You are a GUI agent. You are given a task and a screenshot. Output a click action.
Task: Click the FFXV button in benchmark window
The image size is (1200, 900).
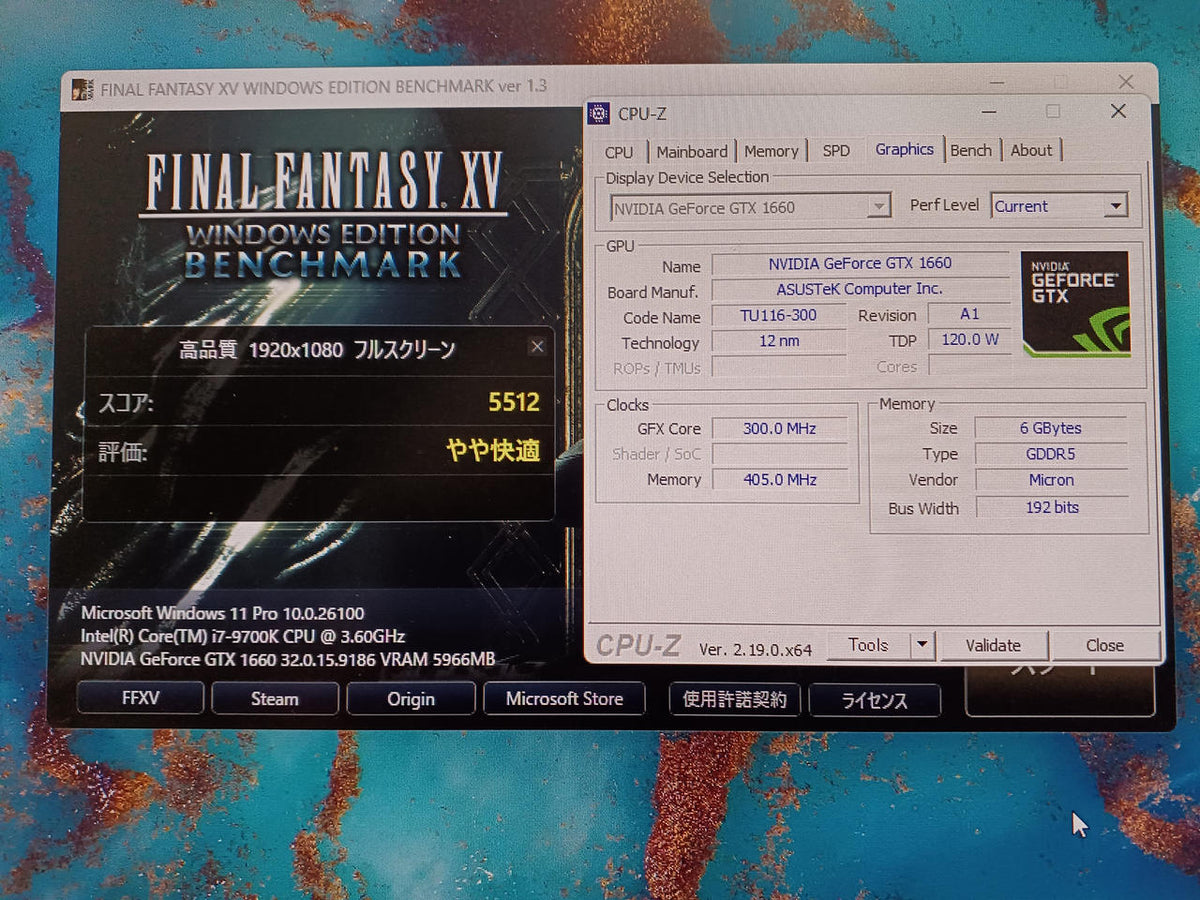141,698
